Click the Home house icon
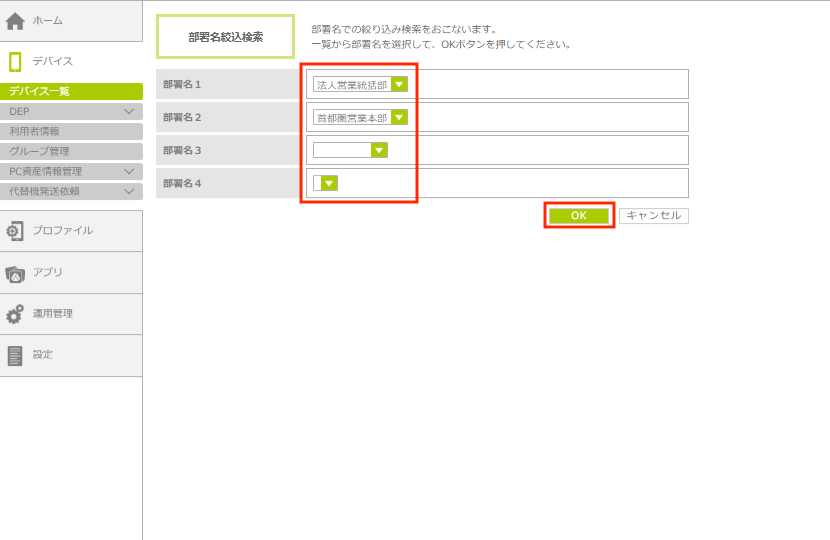Image resolution: width=830 pixels, height=540 pixels. (15, 21)
